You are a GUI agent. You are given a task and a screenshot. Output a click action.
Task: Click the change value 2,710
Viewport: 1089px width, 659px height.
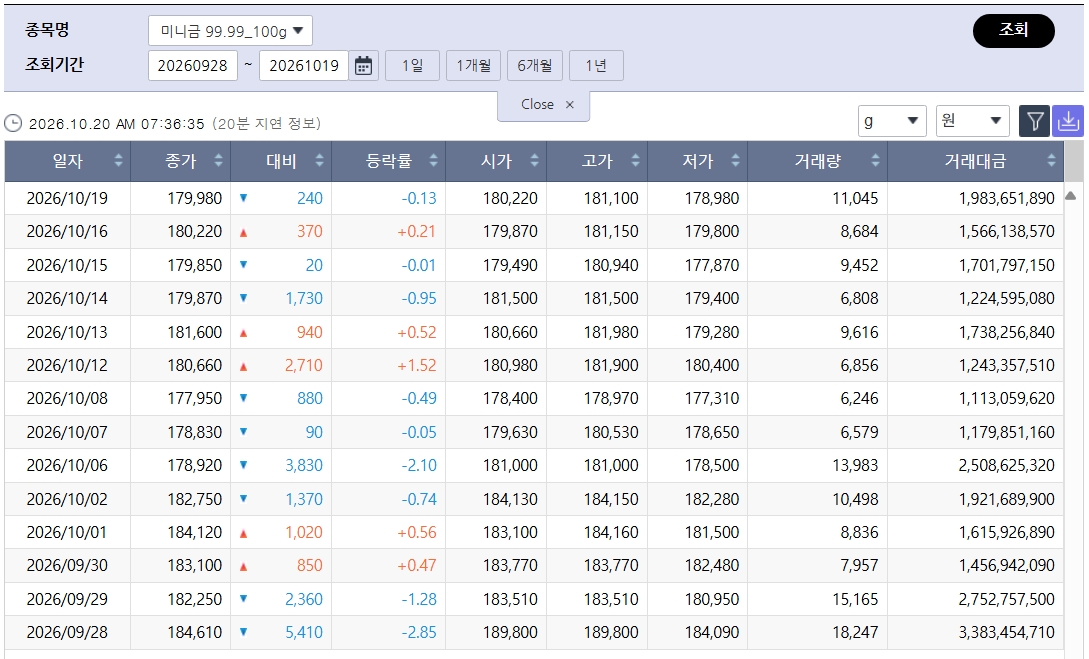pyautogui.click(x=304, y=365)
